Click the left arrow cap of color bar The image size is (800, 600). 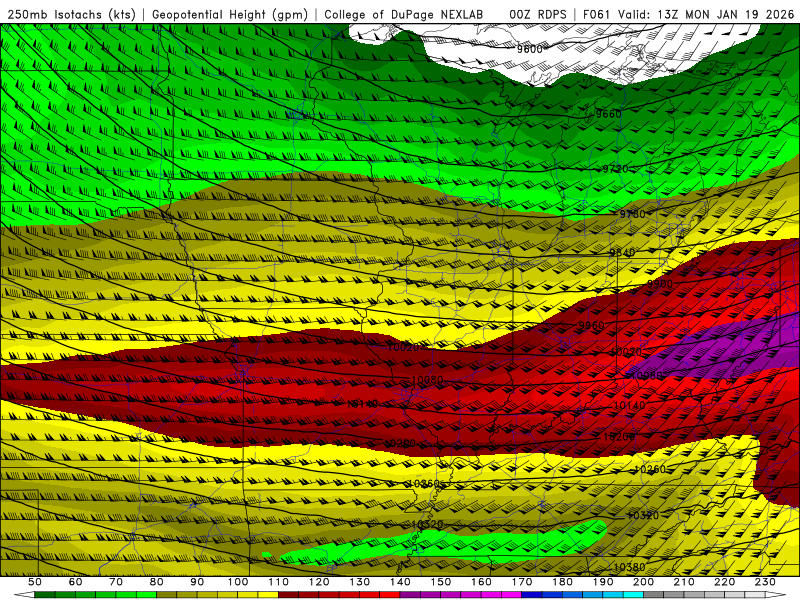point(24,595)
